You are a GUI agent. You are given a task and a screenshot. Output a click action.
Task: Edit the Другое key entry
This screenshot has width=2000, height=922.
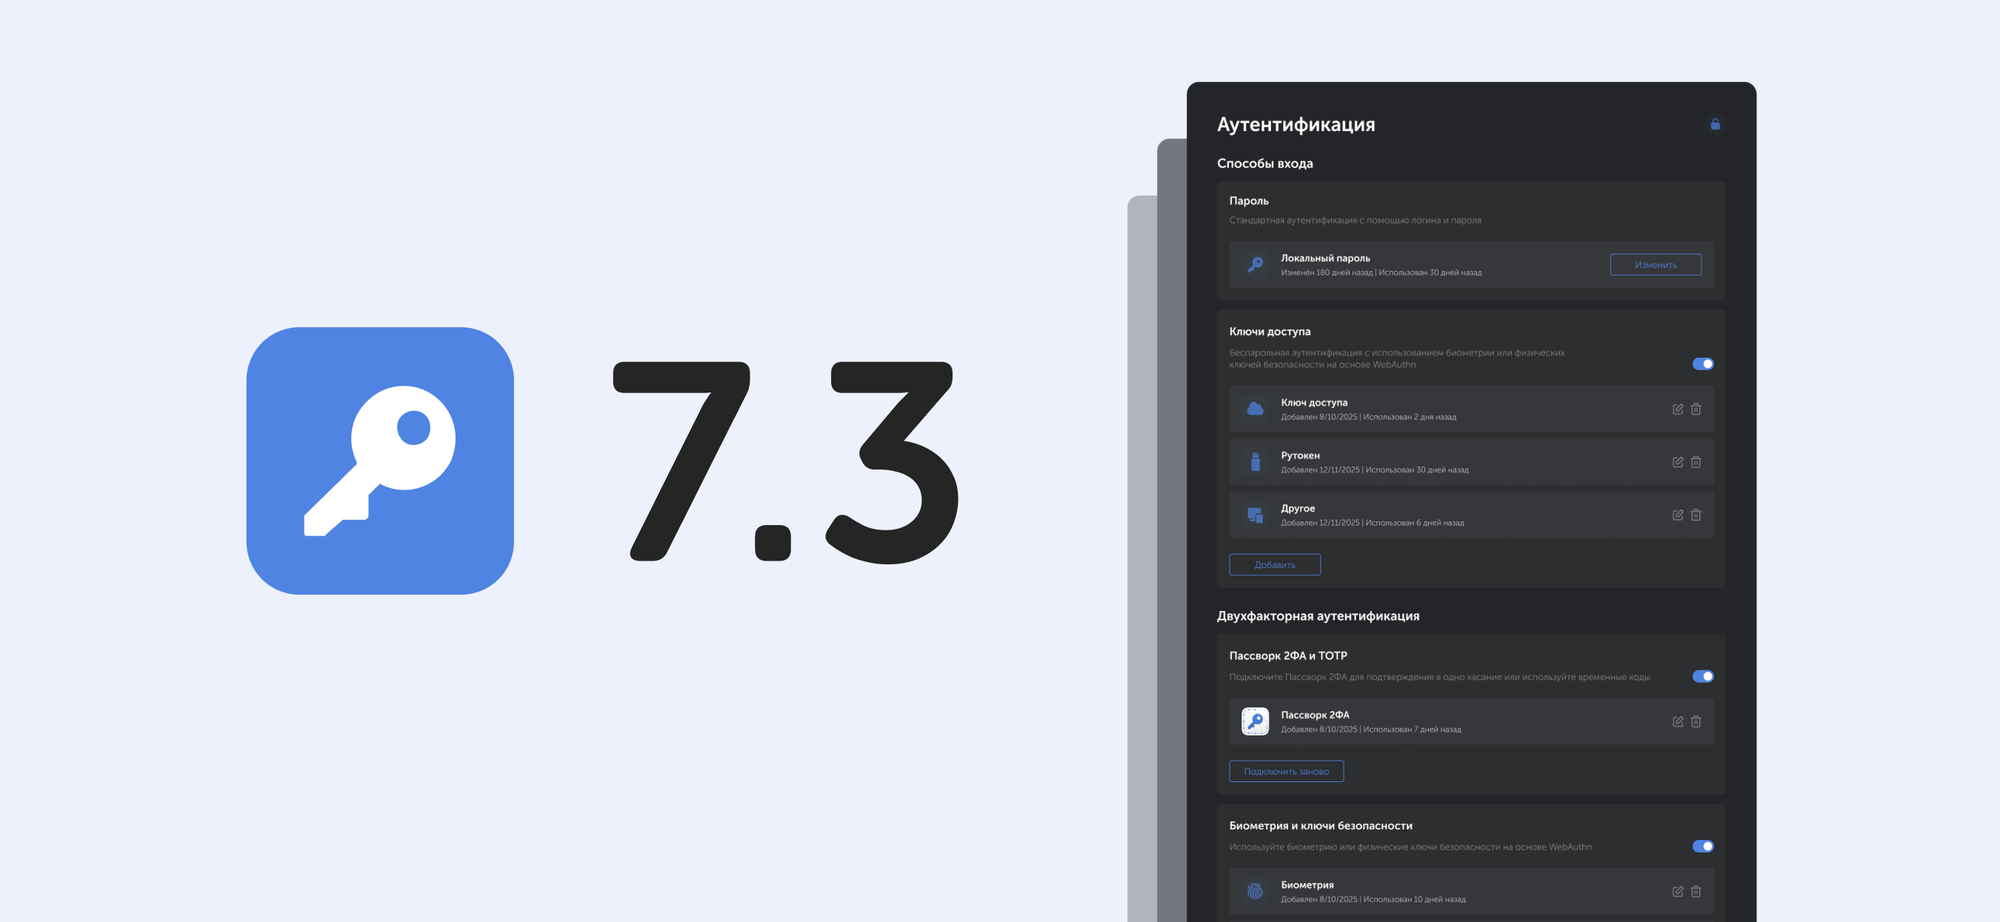(1678, 515)
